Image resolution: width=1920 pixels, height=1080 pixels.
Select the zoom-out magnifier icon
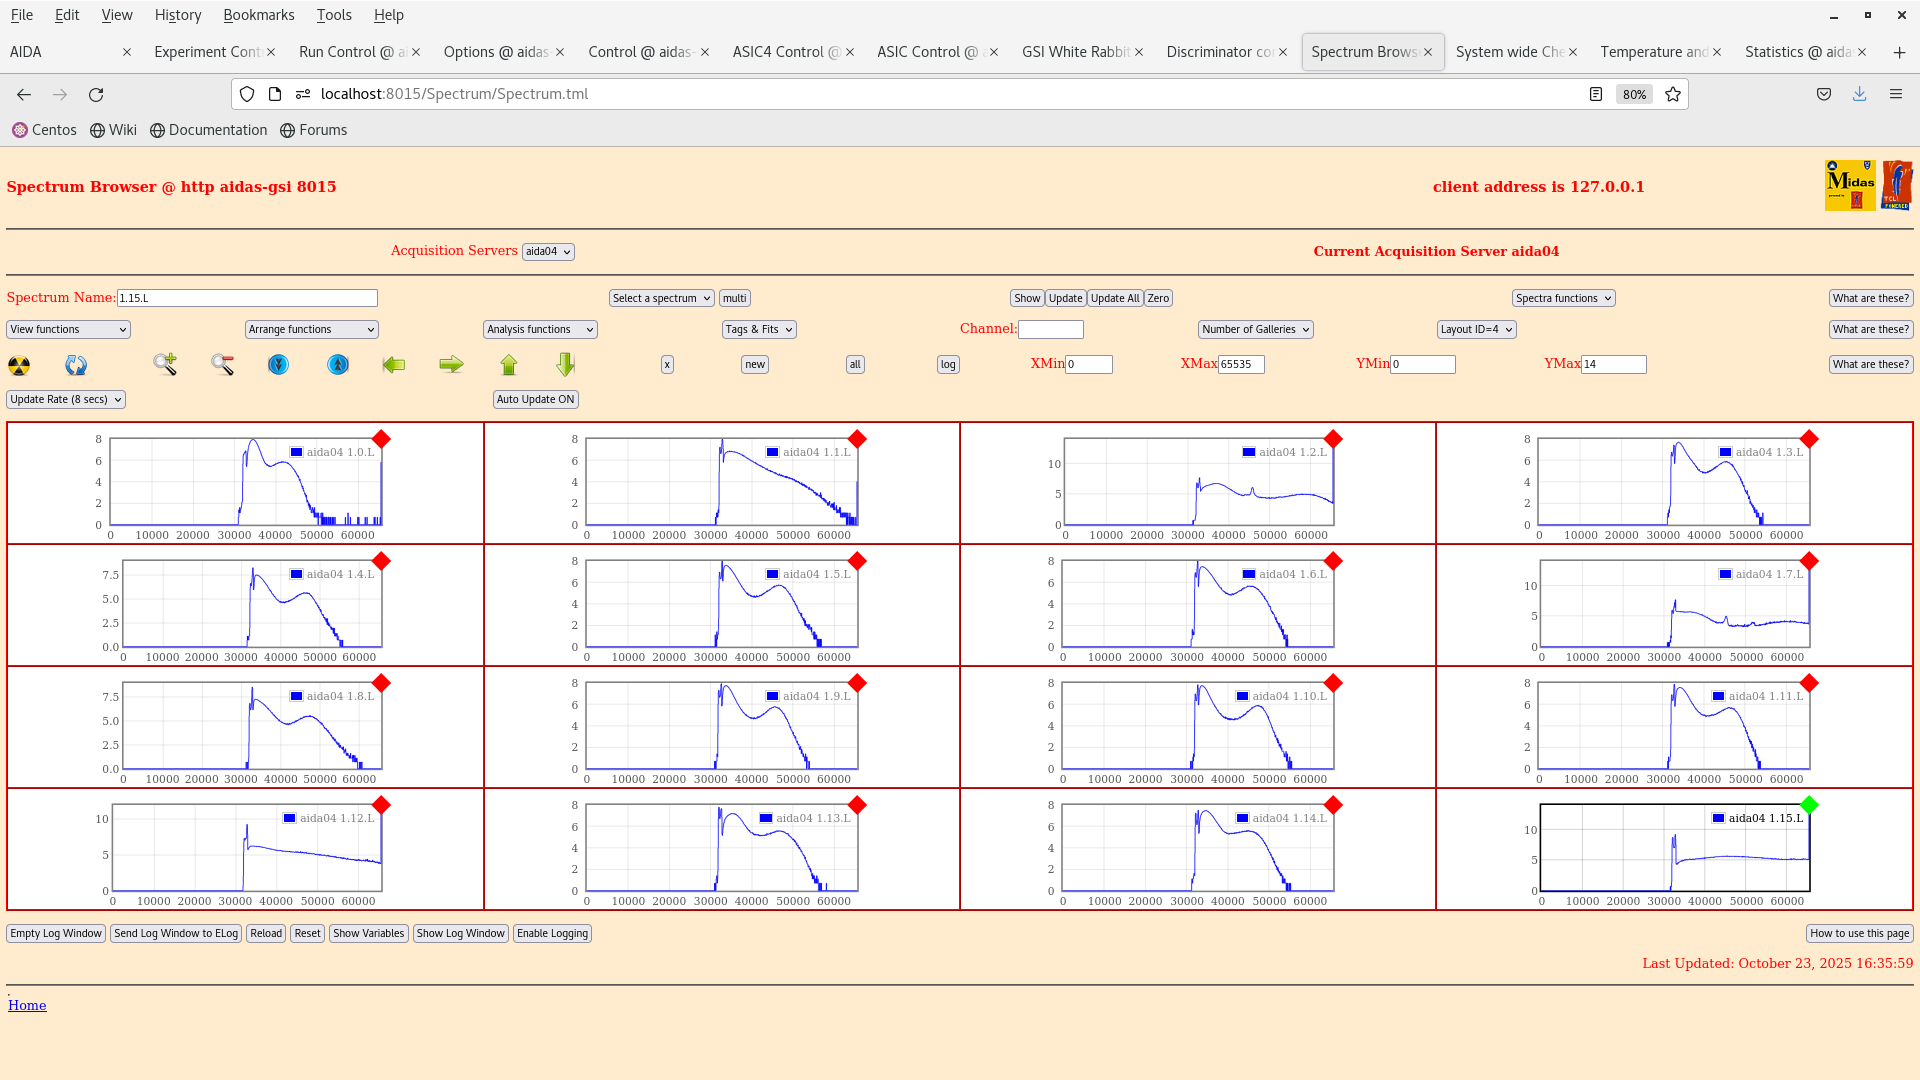coord(222,365)
